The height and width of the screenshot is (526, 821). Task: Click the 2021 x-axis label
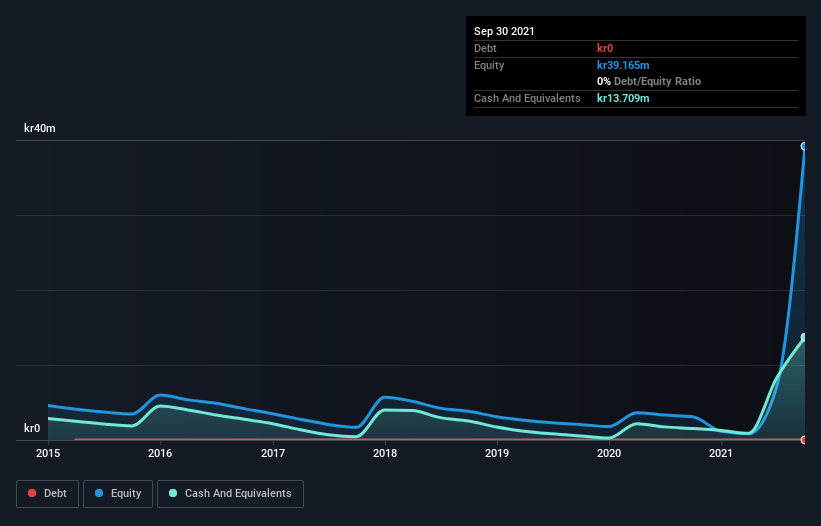tap(721, 453)
